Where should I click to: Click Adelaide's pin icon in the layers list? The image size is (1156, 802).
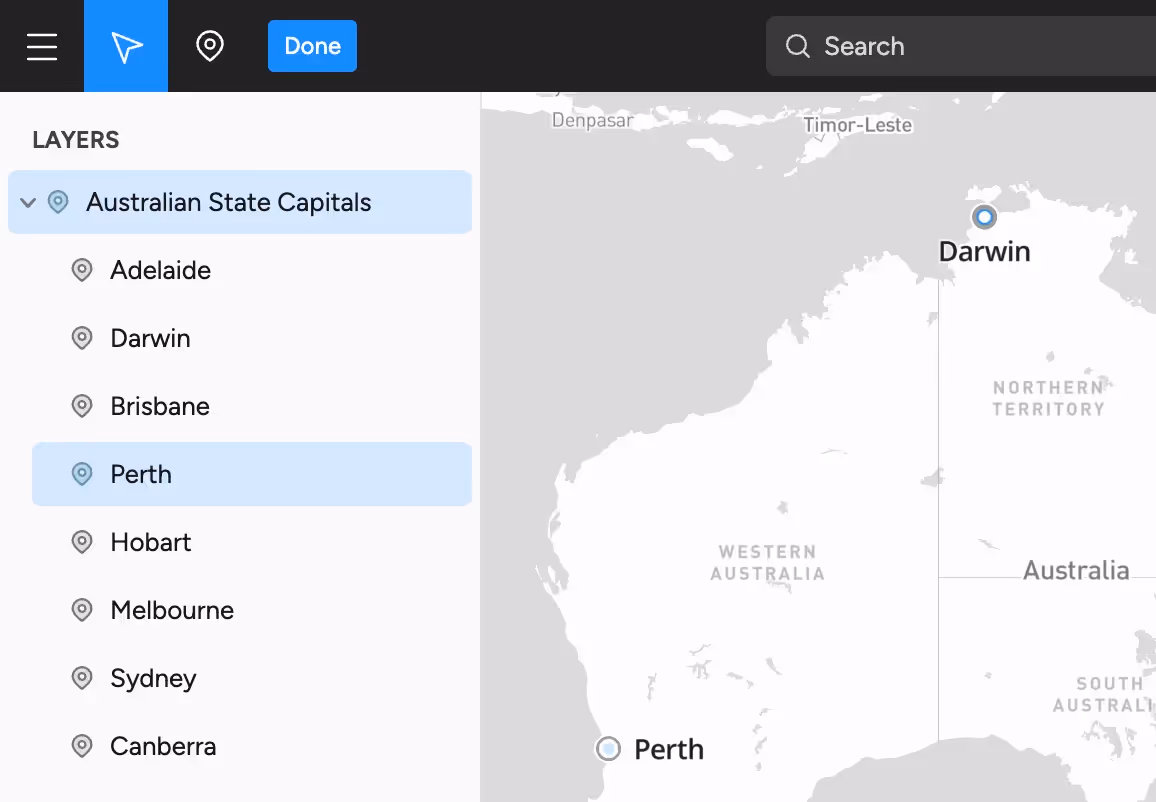click(81, 269)
